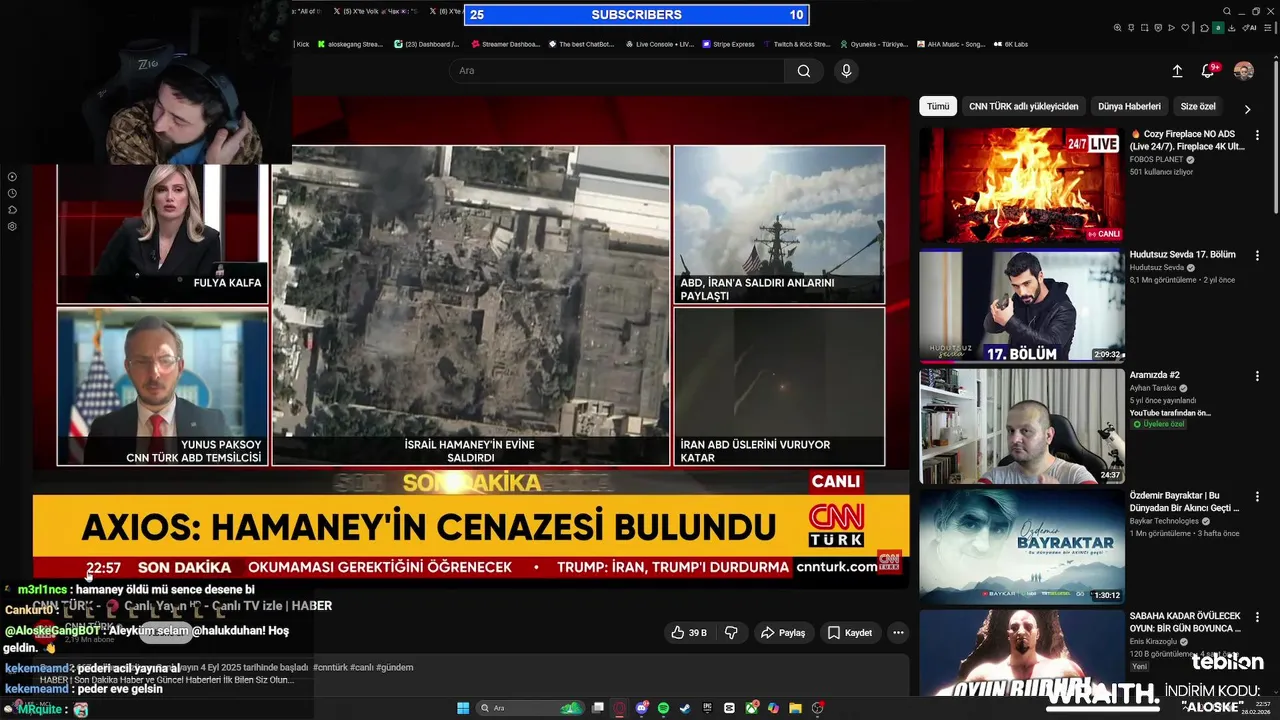Screen dimensions: 1280x720
Task: Click the browser toolbar zoom magnifier icon
Action: (1117, 28)
